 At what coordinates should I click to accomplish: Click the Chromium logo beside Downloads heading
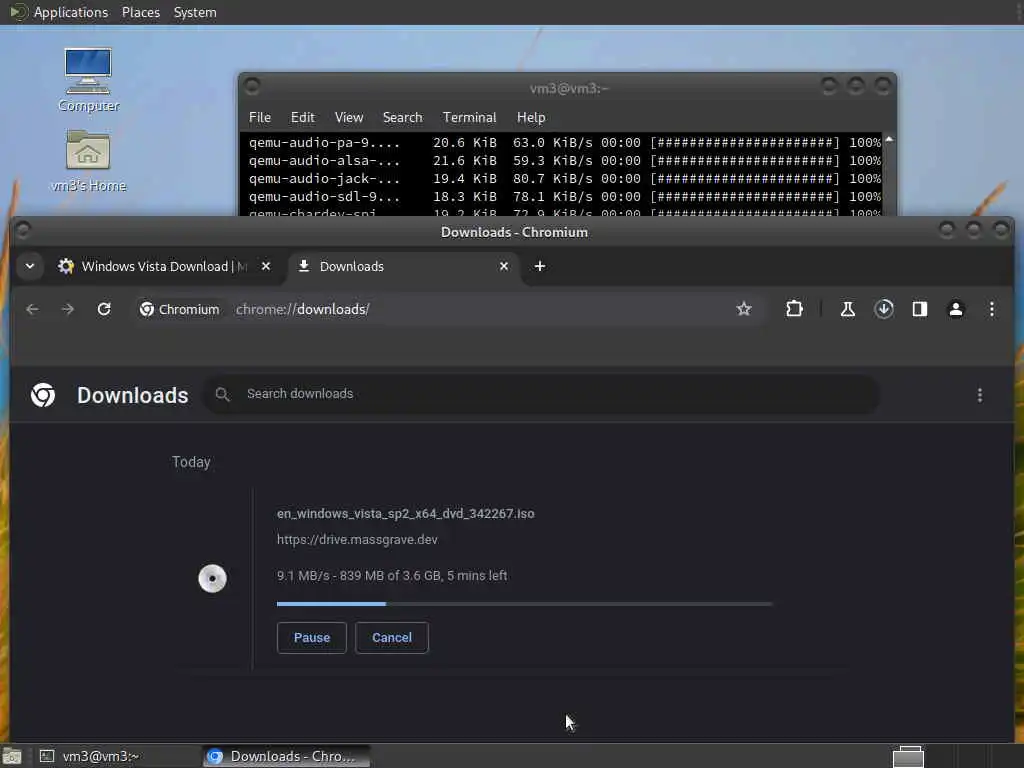point(43,395)
